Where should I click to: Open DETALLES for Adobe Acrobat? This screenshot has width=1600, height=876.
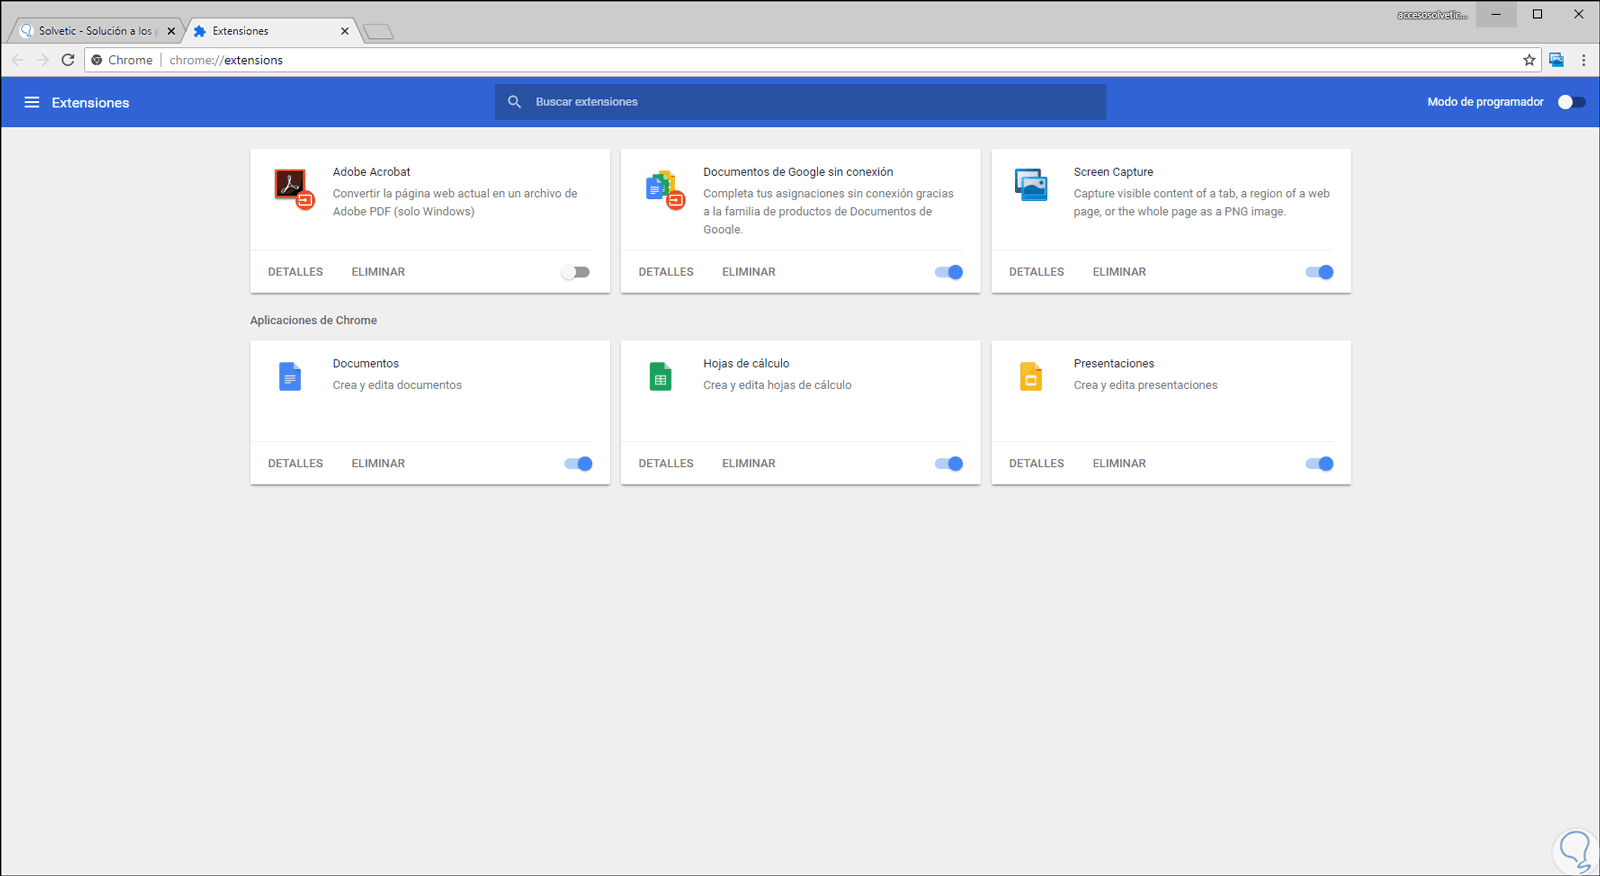point(295,272)
